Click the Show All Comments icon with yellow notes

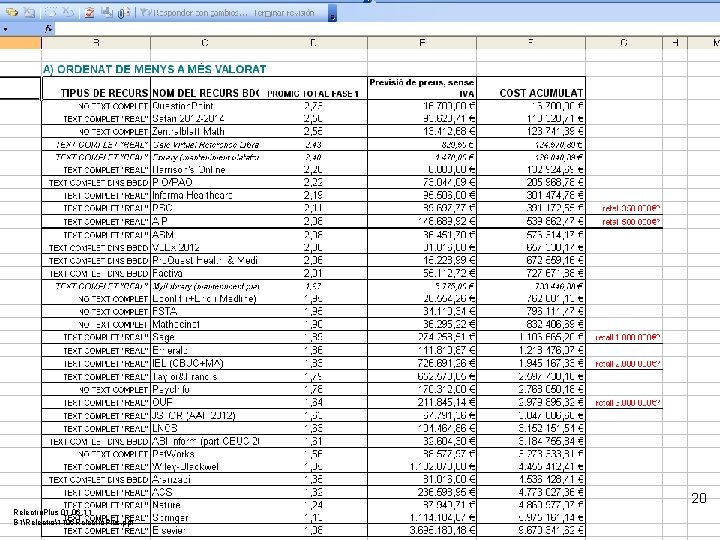pos(12,12)
